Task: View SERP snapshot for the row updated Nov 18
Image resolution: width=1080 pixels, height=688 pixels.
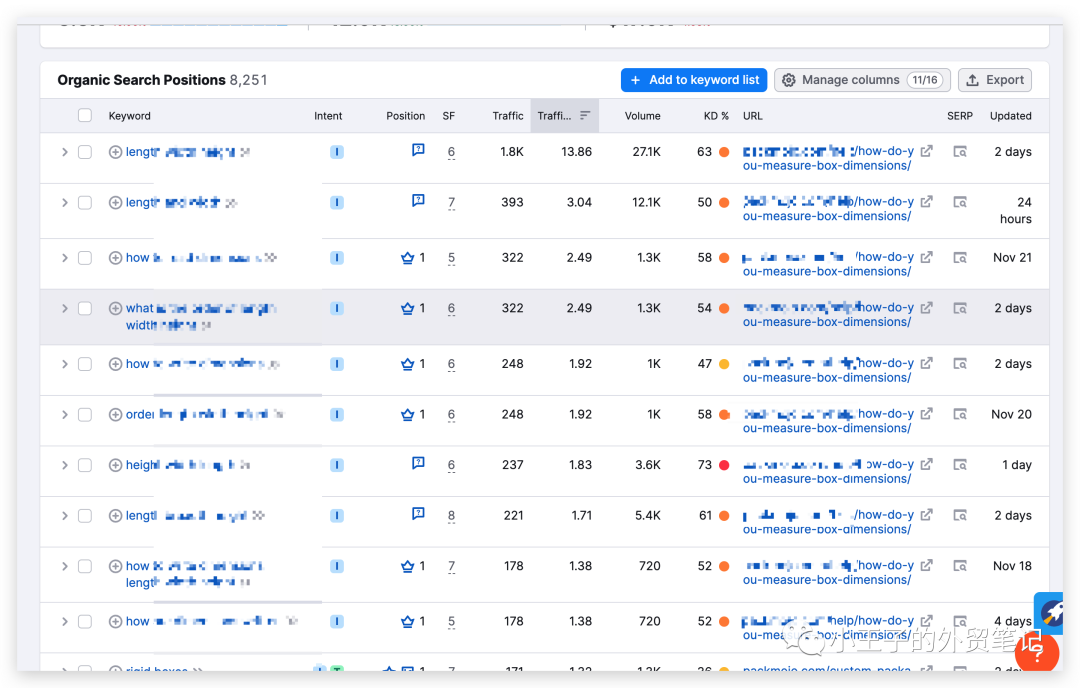Action: 960,566
